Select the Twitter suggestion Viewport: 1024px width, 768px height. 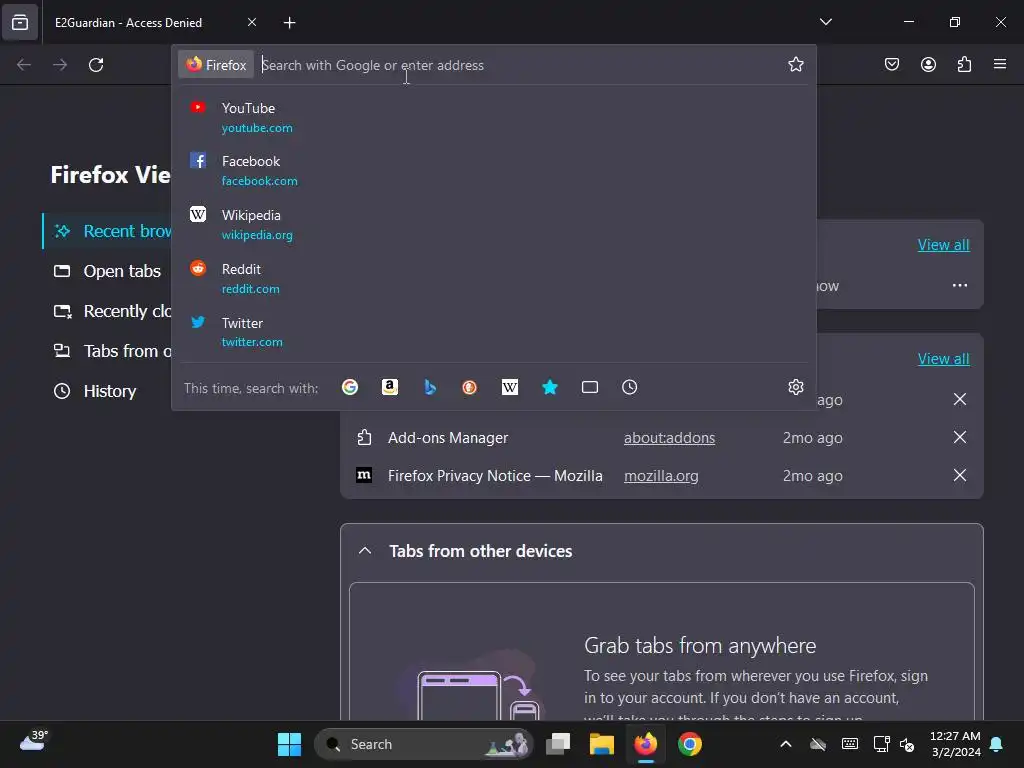(x=494, y=332)
